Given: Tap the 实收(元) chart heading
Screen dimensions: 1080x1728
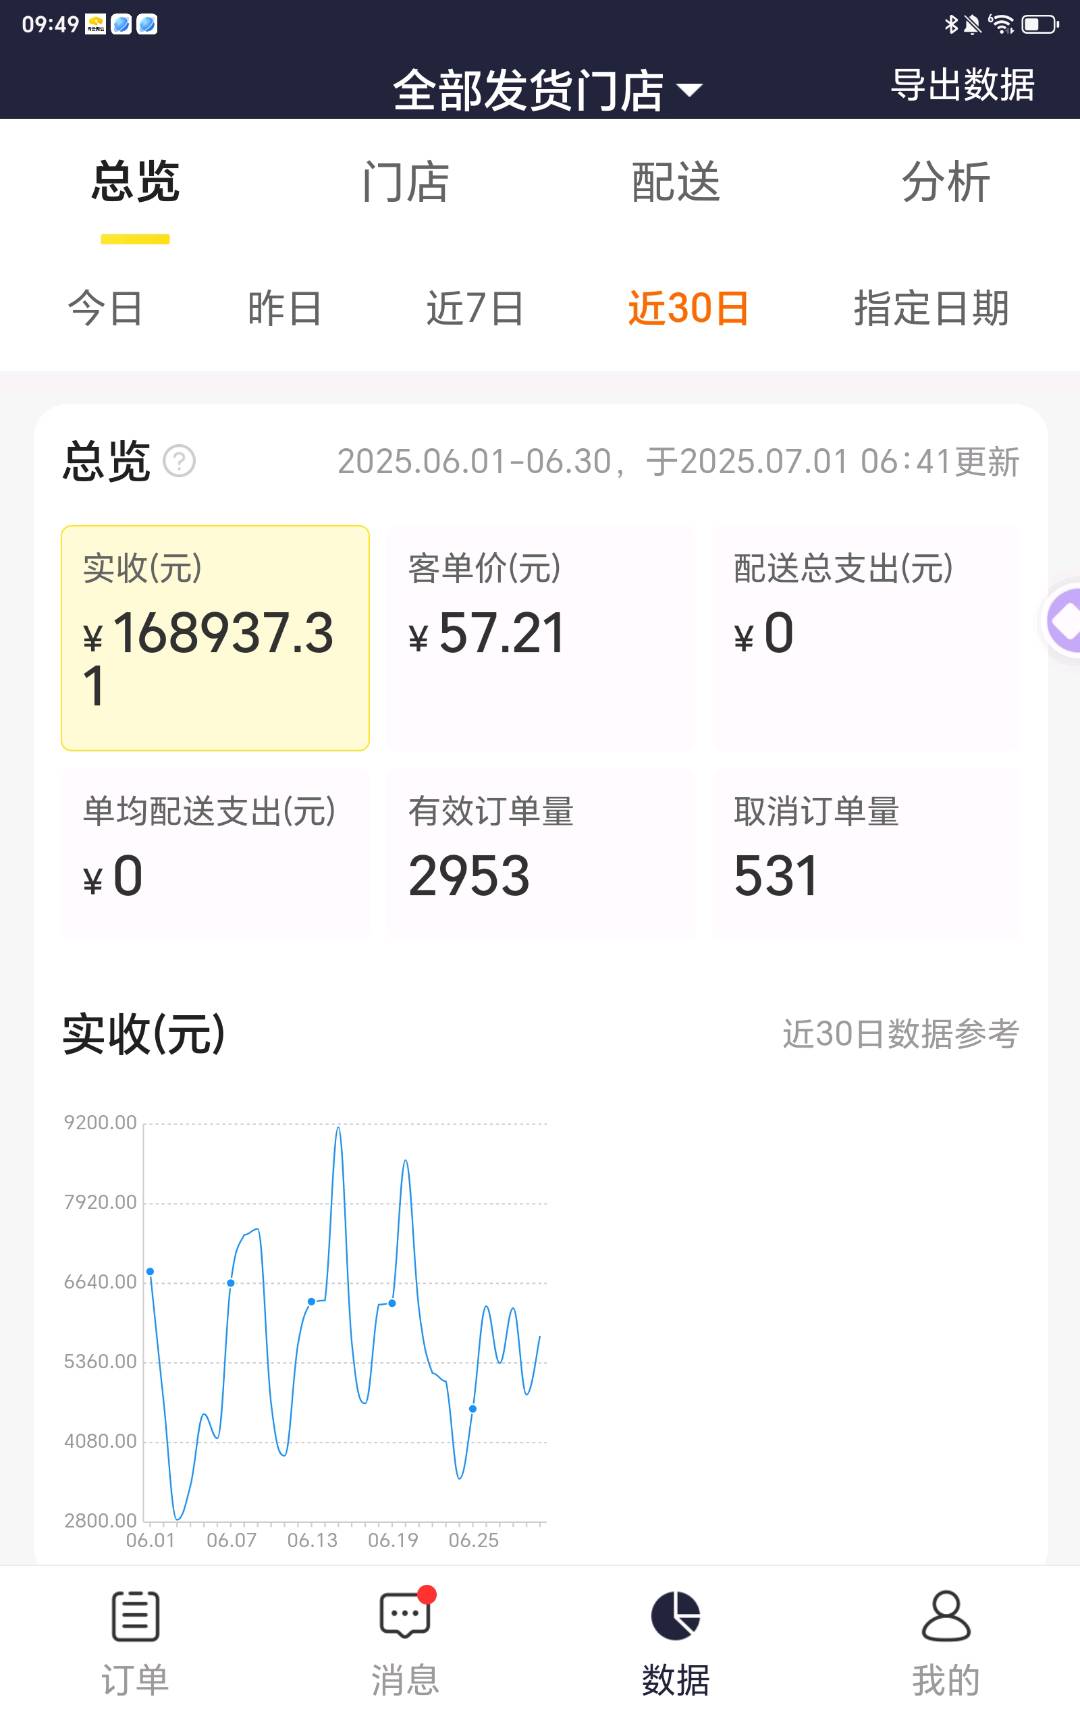Looking at the screenshot, I should click(144, 1034).
